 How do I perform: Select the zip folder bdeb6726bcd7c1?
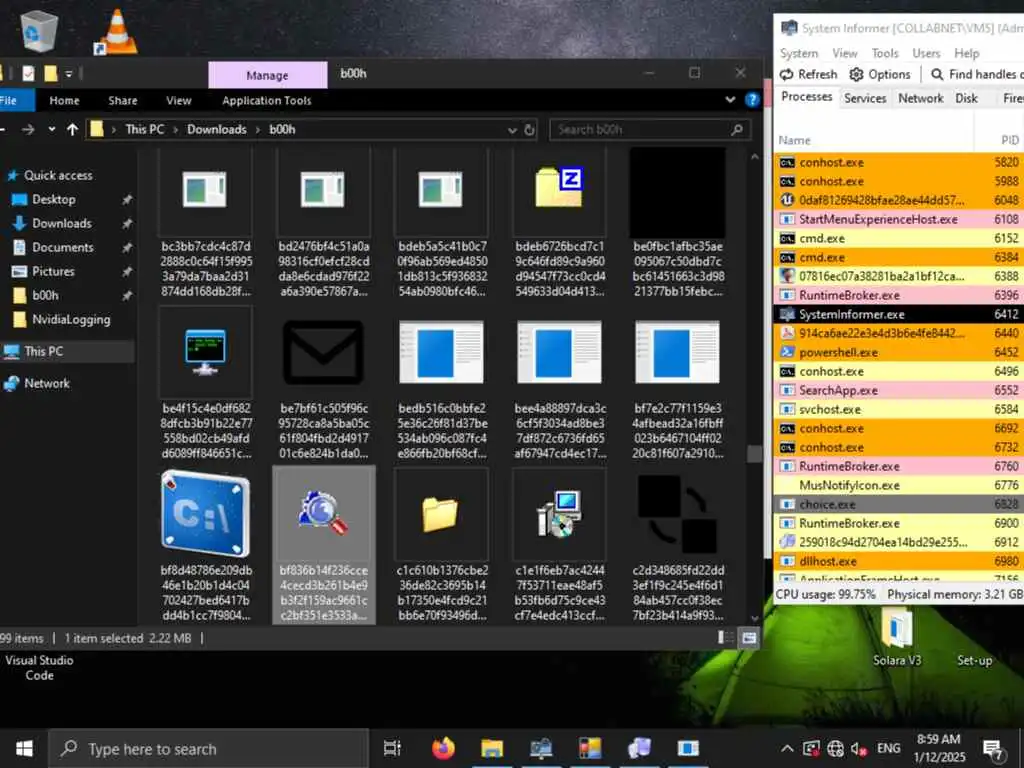click(x=559, y=189)
